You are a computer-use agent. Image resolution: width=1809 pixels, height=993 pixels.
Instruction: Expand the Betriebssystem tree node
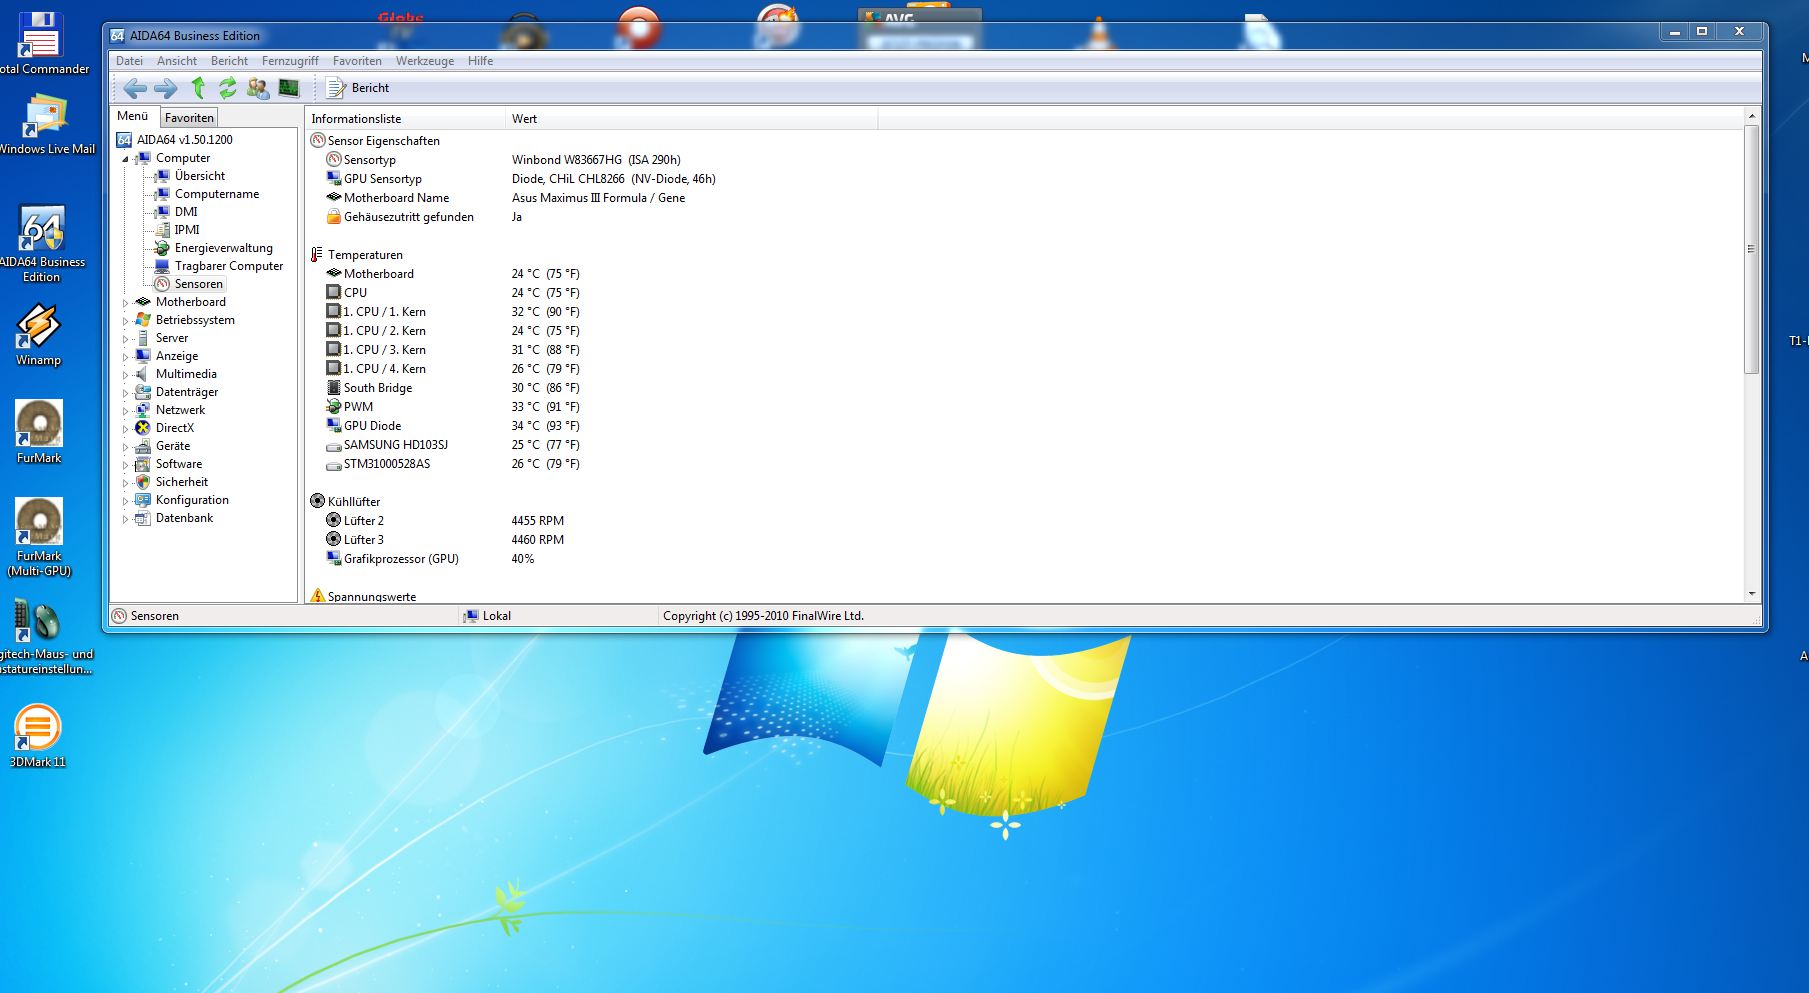[126, 321]
